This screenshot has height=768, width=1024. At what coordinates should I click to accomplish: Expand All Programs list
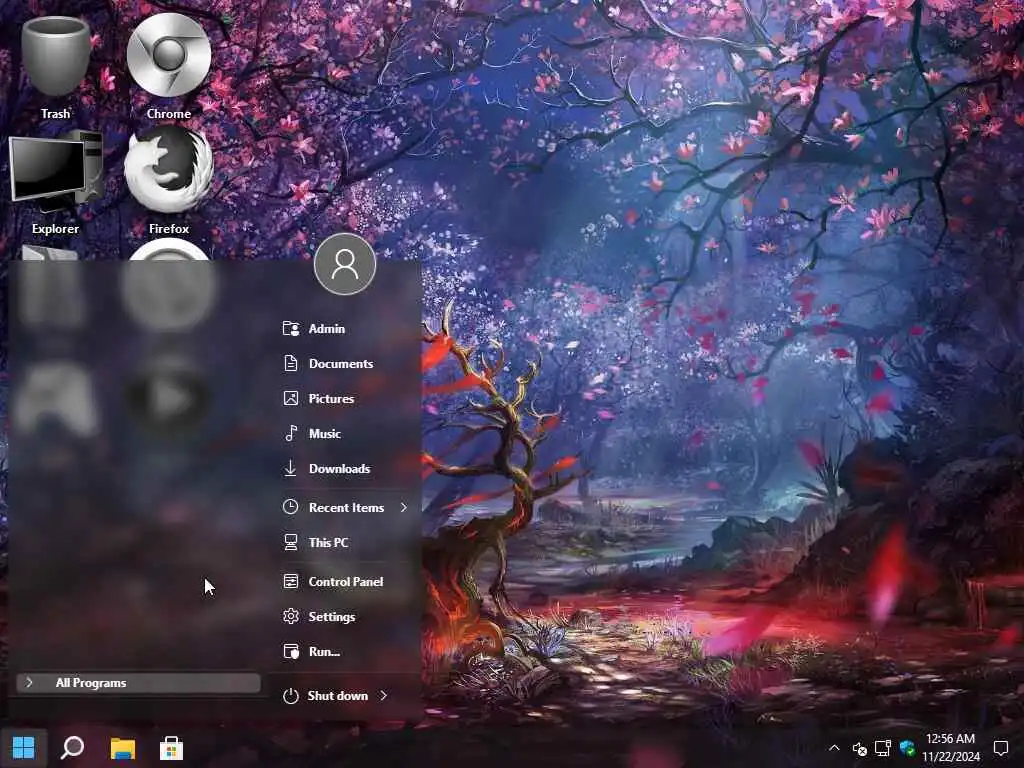point(138,683)
